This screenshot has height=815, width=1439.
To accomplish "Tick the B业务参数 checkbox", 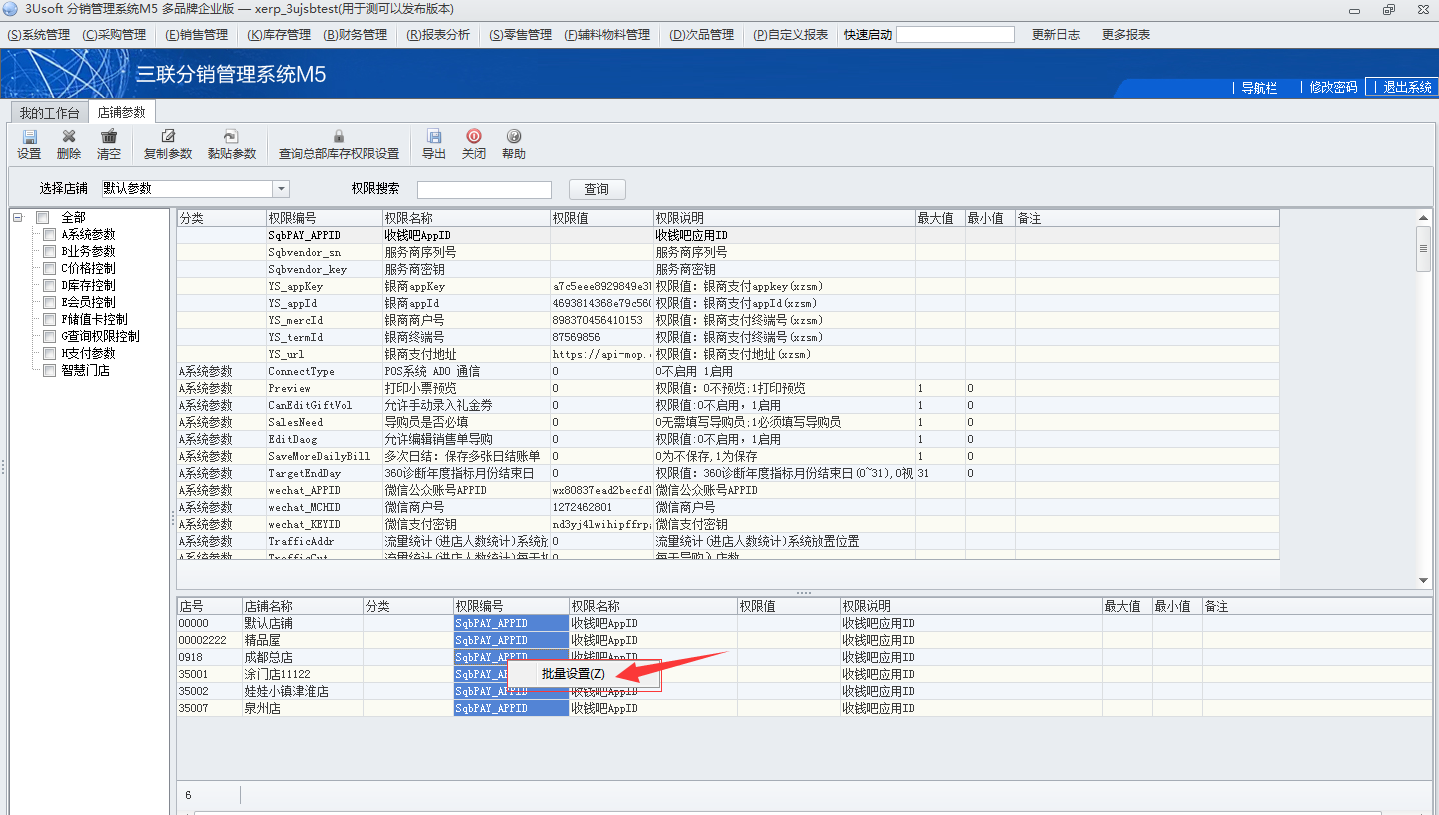I will point(49,251).
